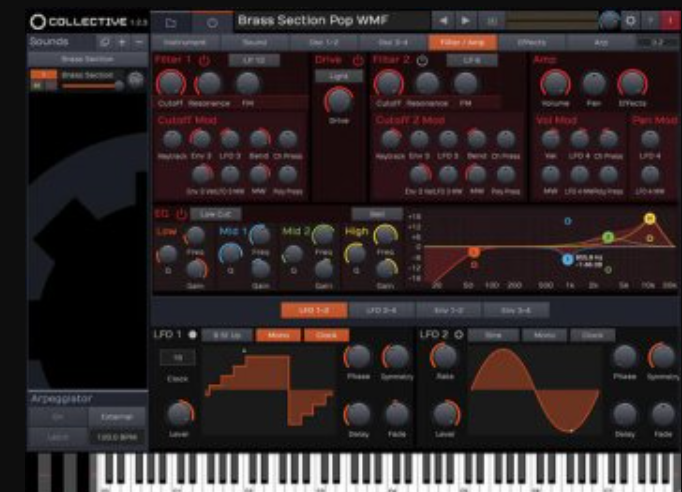Viewport: 682px width, 492px height.
Task: Open Brass Section sounds header dropdown
Action: pos(87,59)
